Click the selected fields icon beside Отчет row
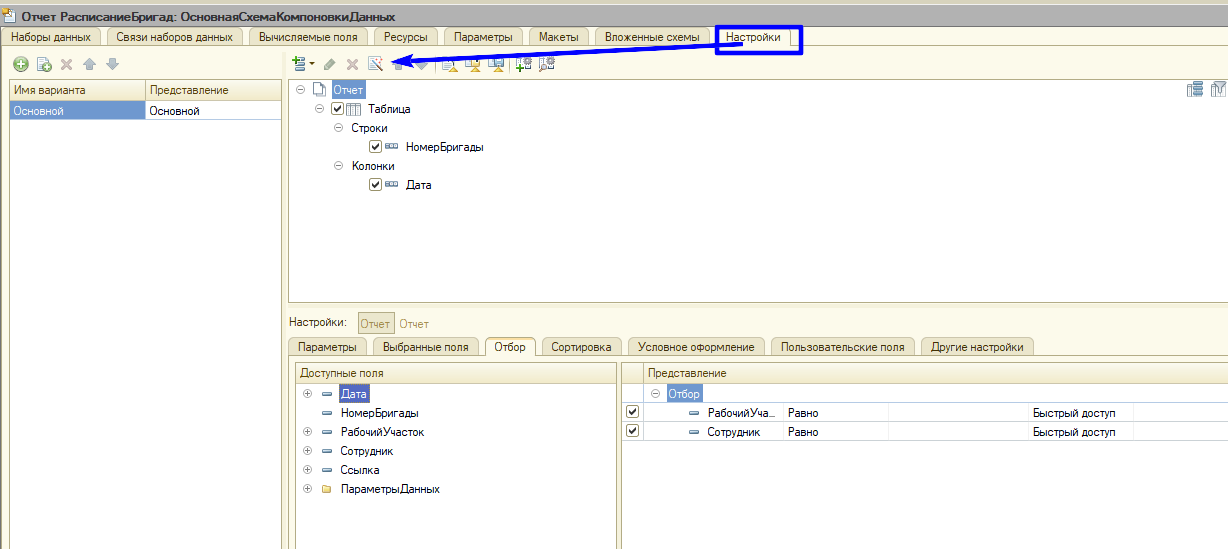This screenshot has width=1228, height=549. coord(1194,90)
